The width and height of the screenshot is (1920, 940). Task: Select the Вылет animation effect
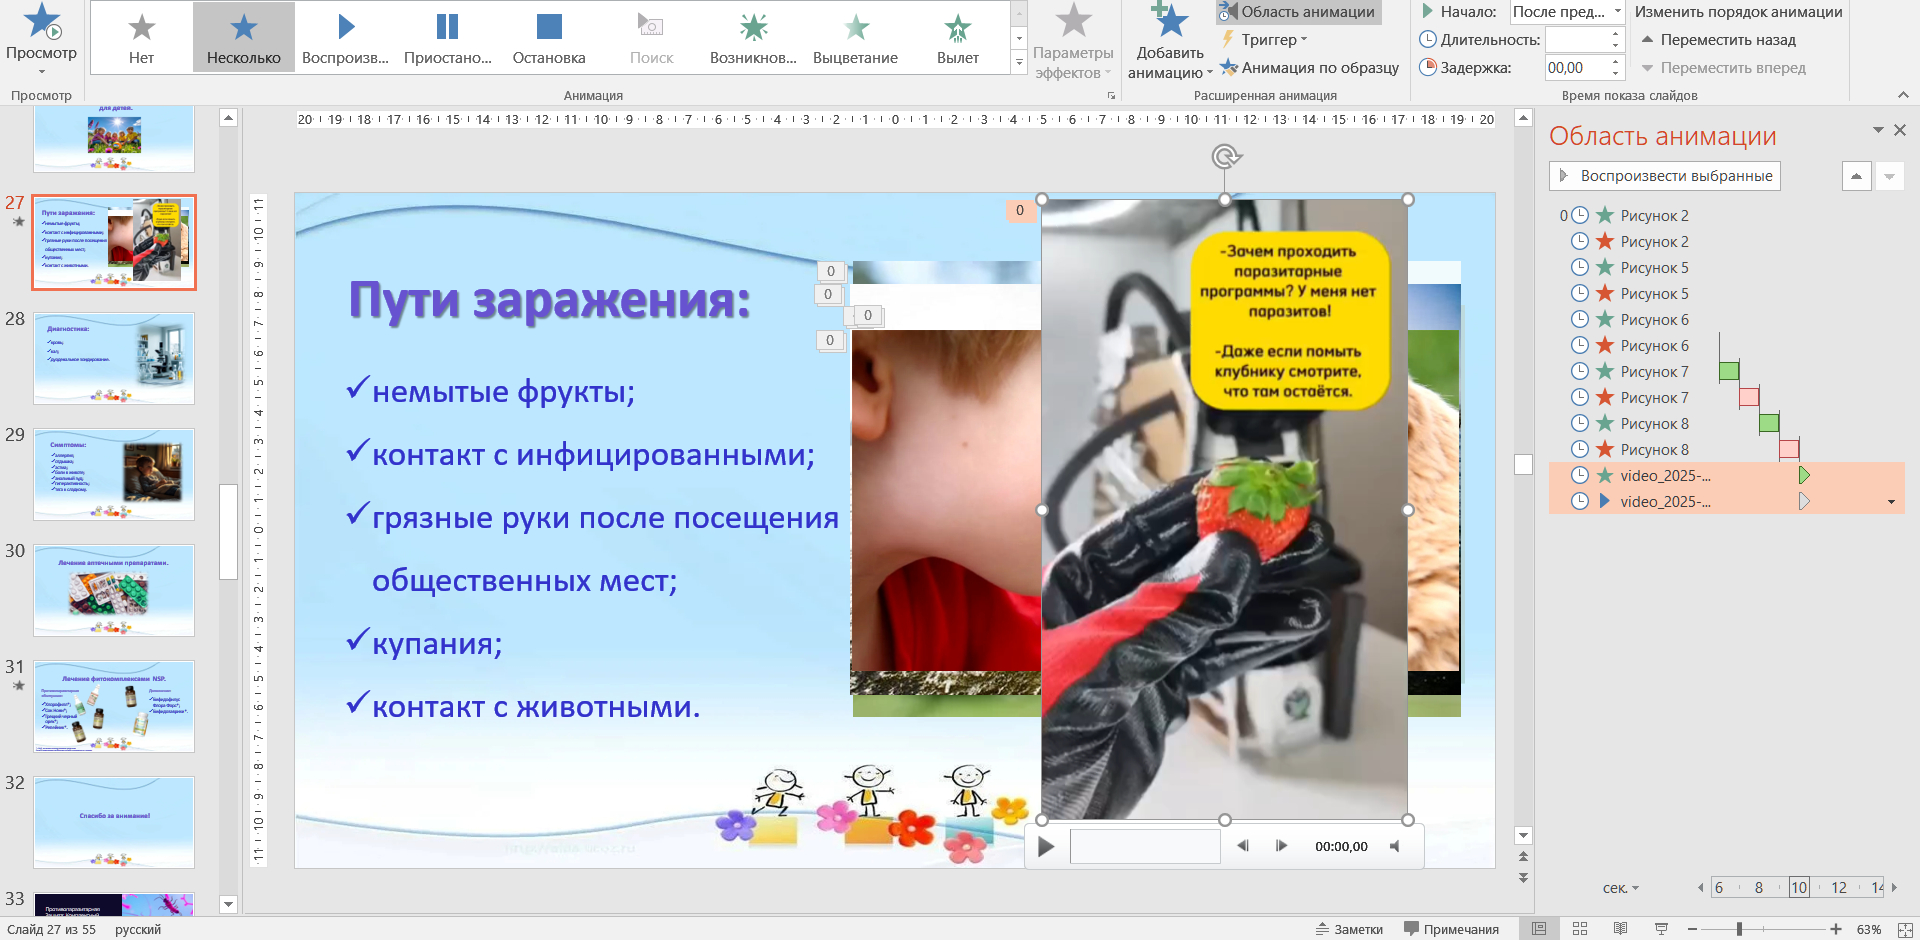pyautogui.click(x=957, y=35)
